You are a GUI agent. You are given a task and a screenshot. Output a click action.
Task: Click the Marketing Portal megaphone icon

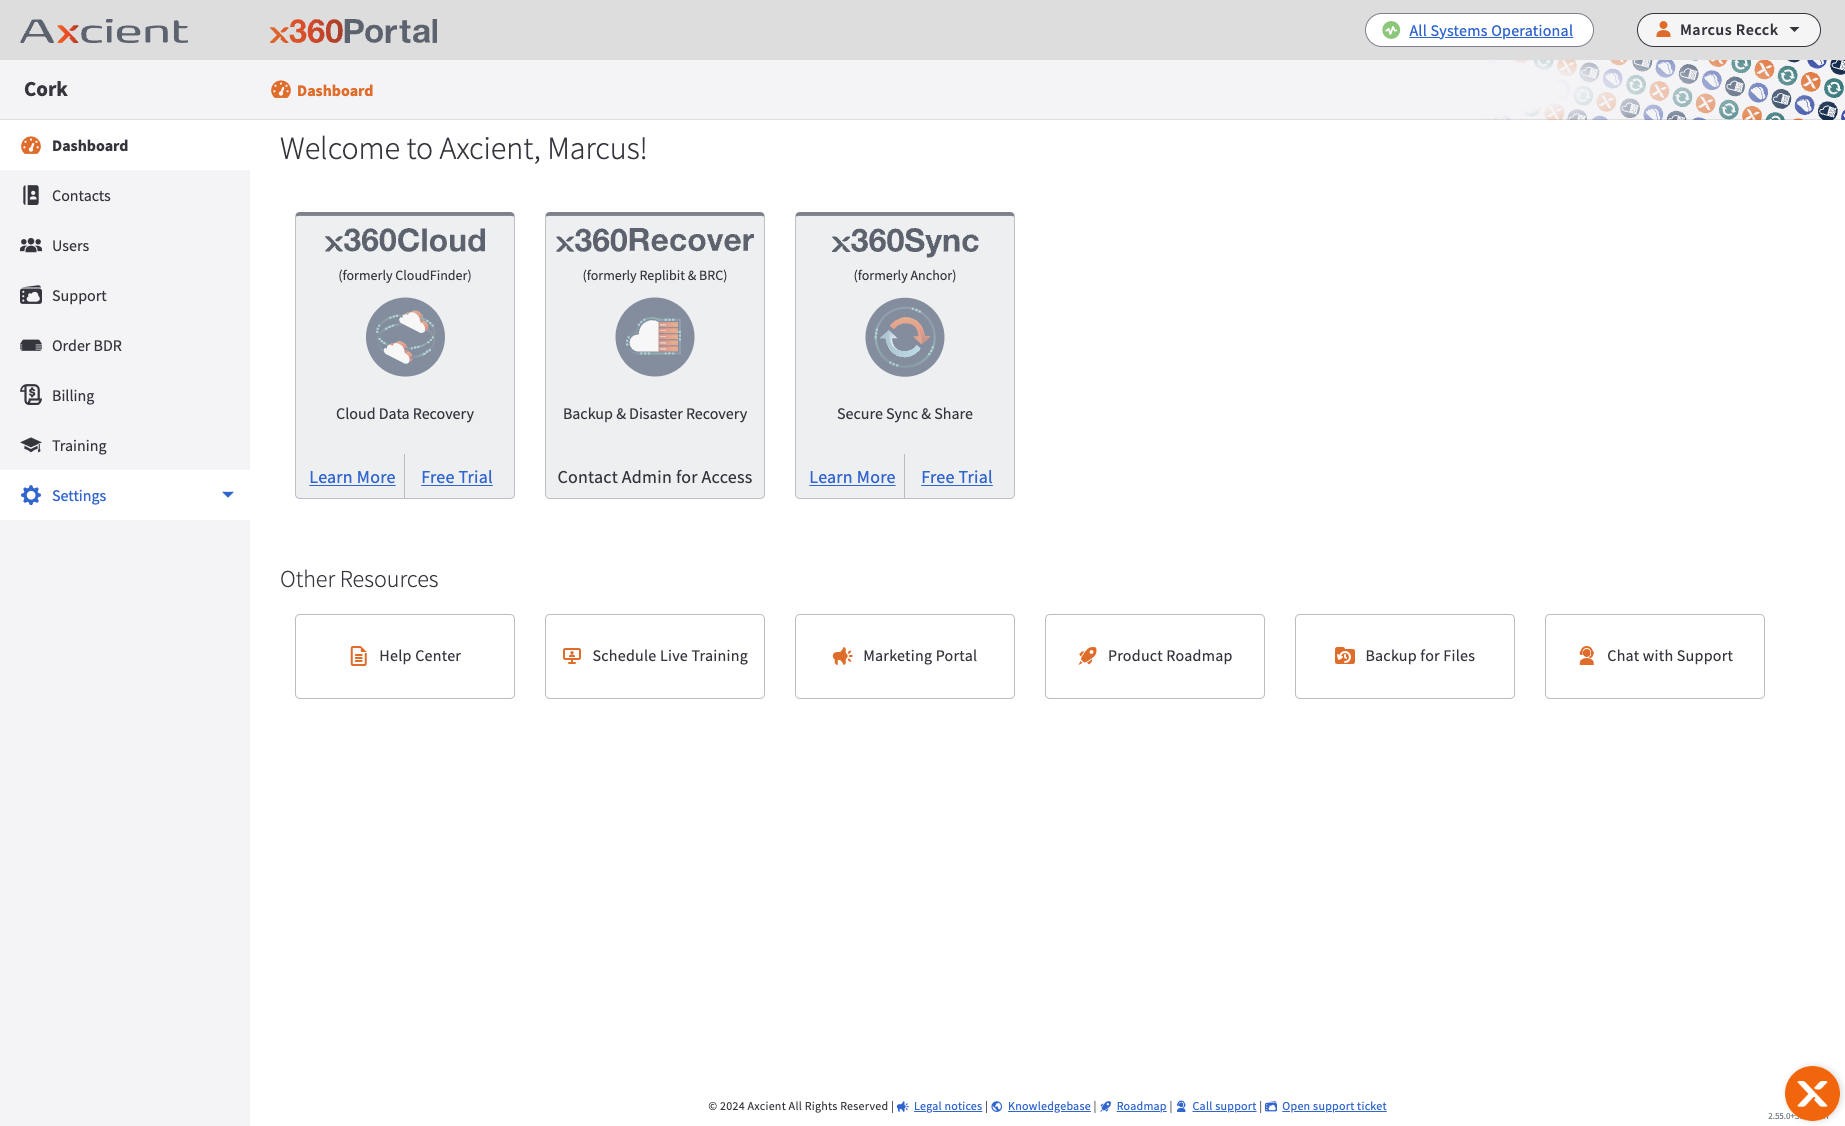pos(842,656)
